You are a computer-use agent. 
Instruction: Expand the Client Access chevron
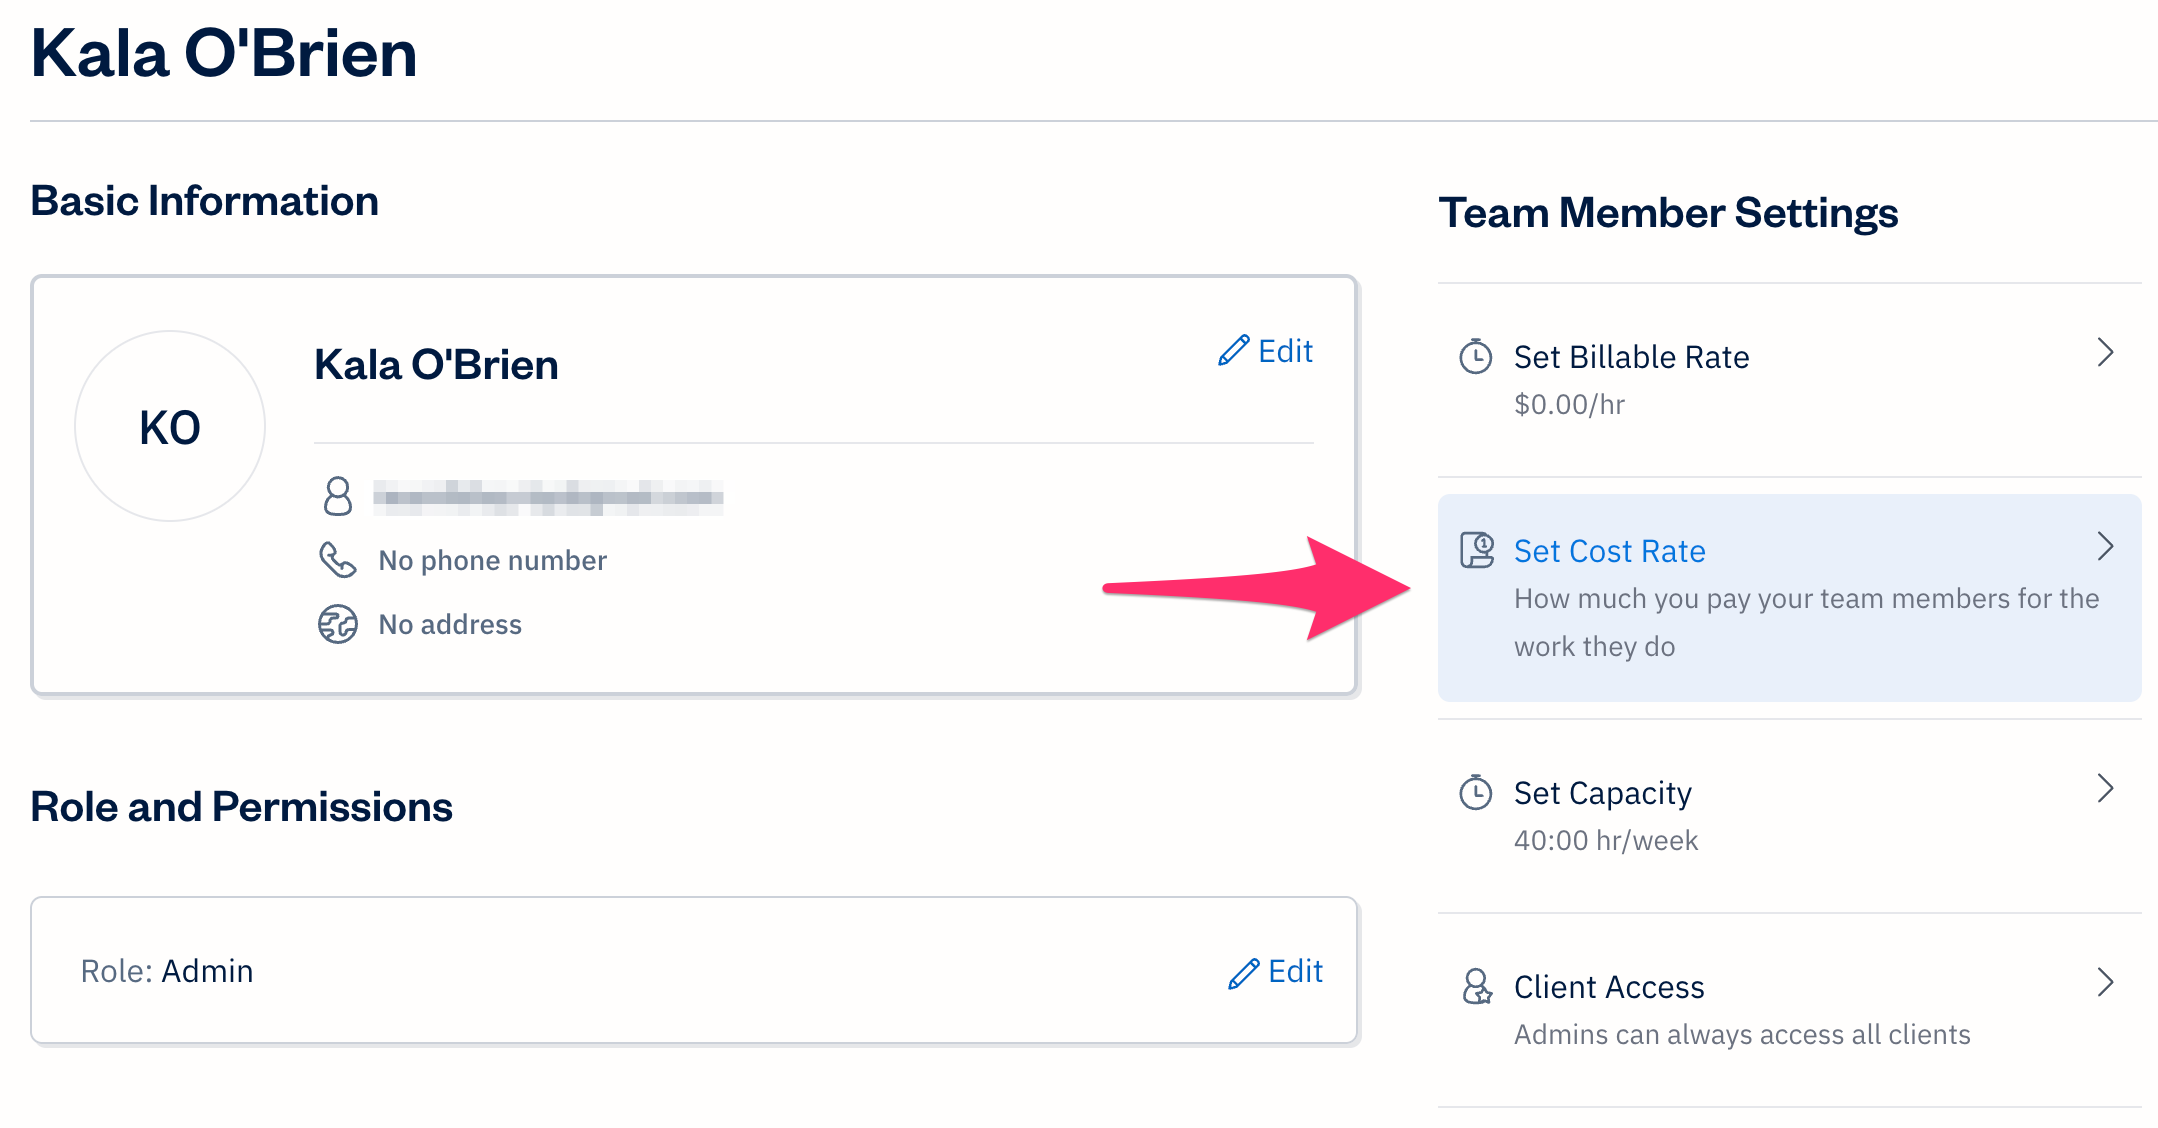[x=2106, y=981]
